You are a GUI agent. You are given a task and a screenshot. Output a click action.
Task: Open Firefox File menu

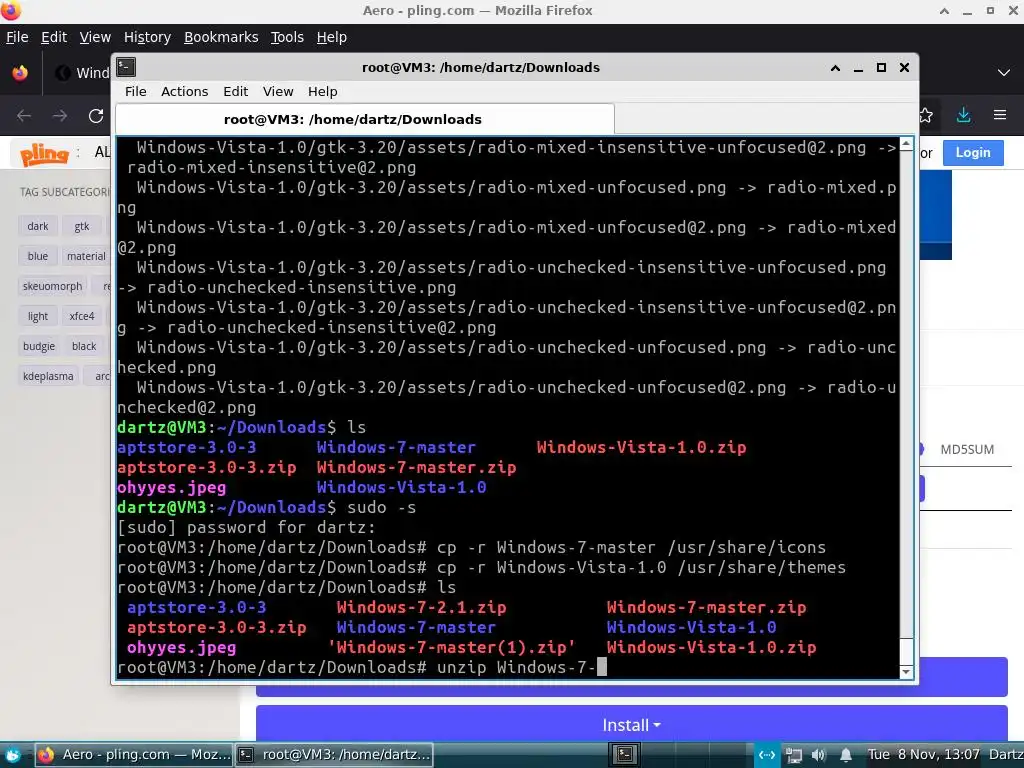(17, 37)
